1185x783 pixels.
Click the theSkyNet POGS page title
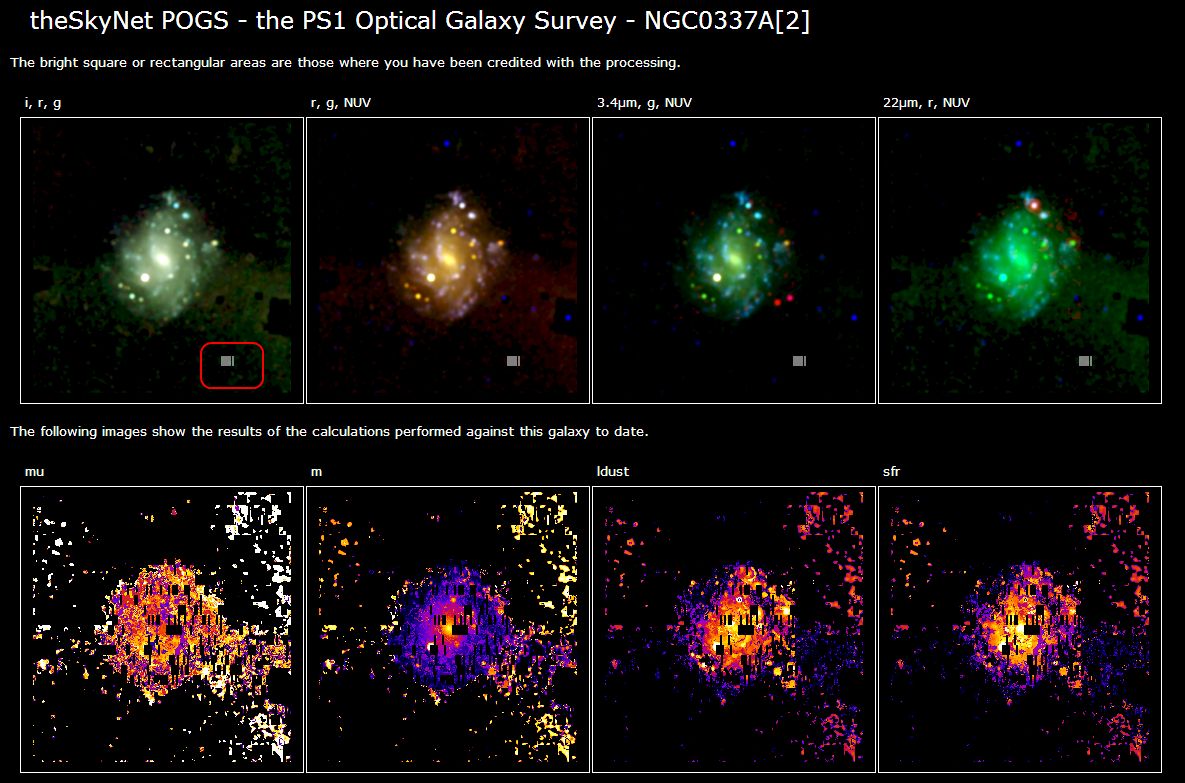pos(420,21)
